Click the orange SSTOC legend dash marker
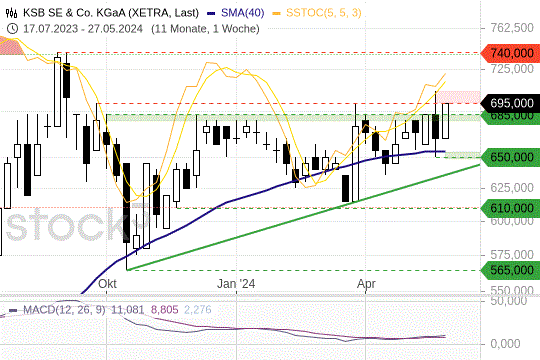 click(x=277, y=14)
